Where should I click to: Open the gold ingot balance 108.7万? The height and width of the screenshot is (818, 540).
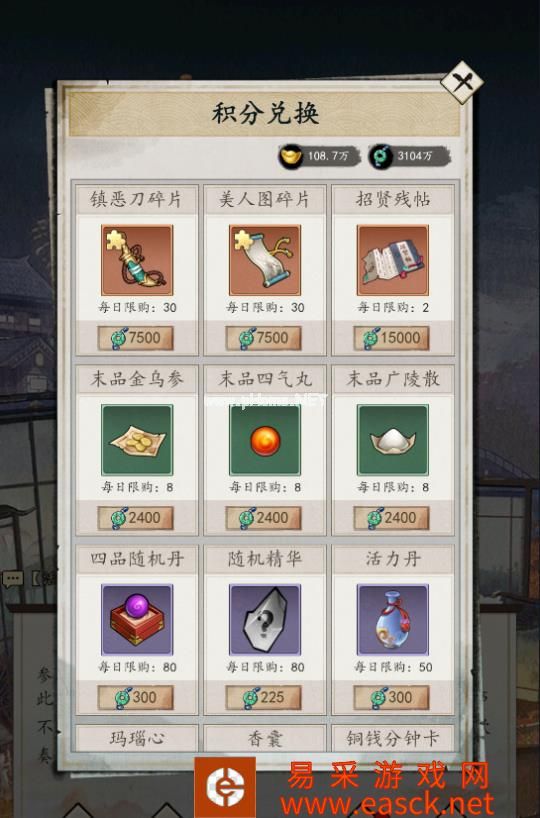click(319, 156)
